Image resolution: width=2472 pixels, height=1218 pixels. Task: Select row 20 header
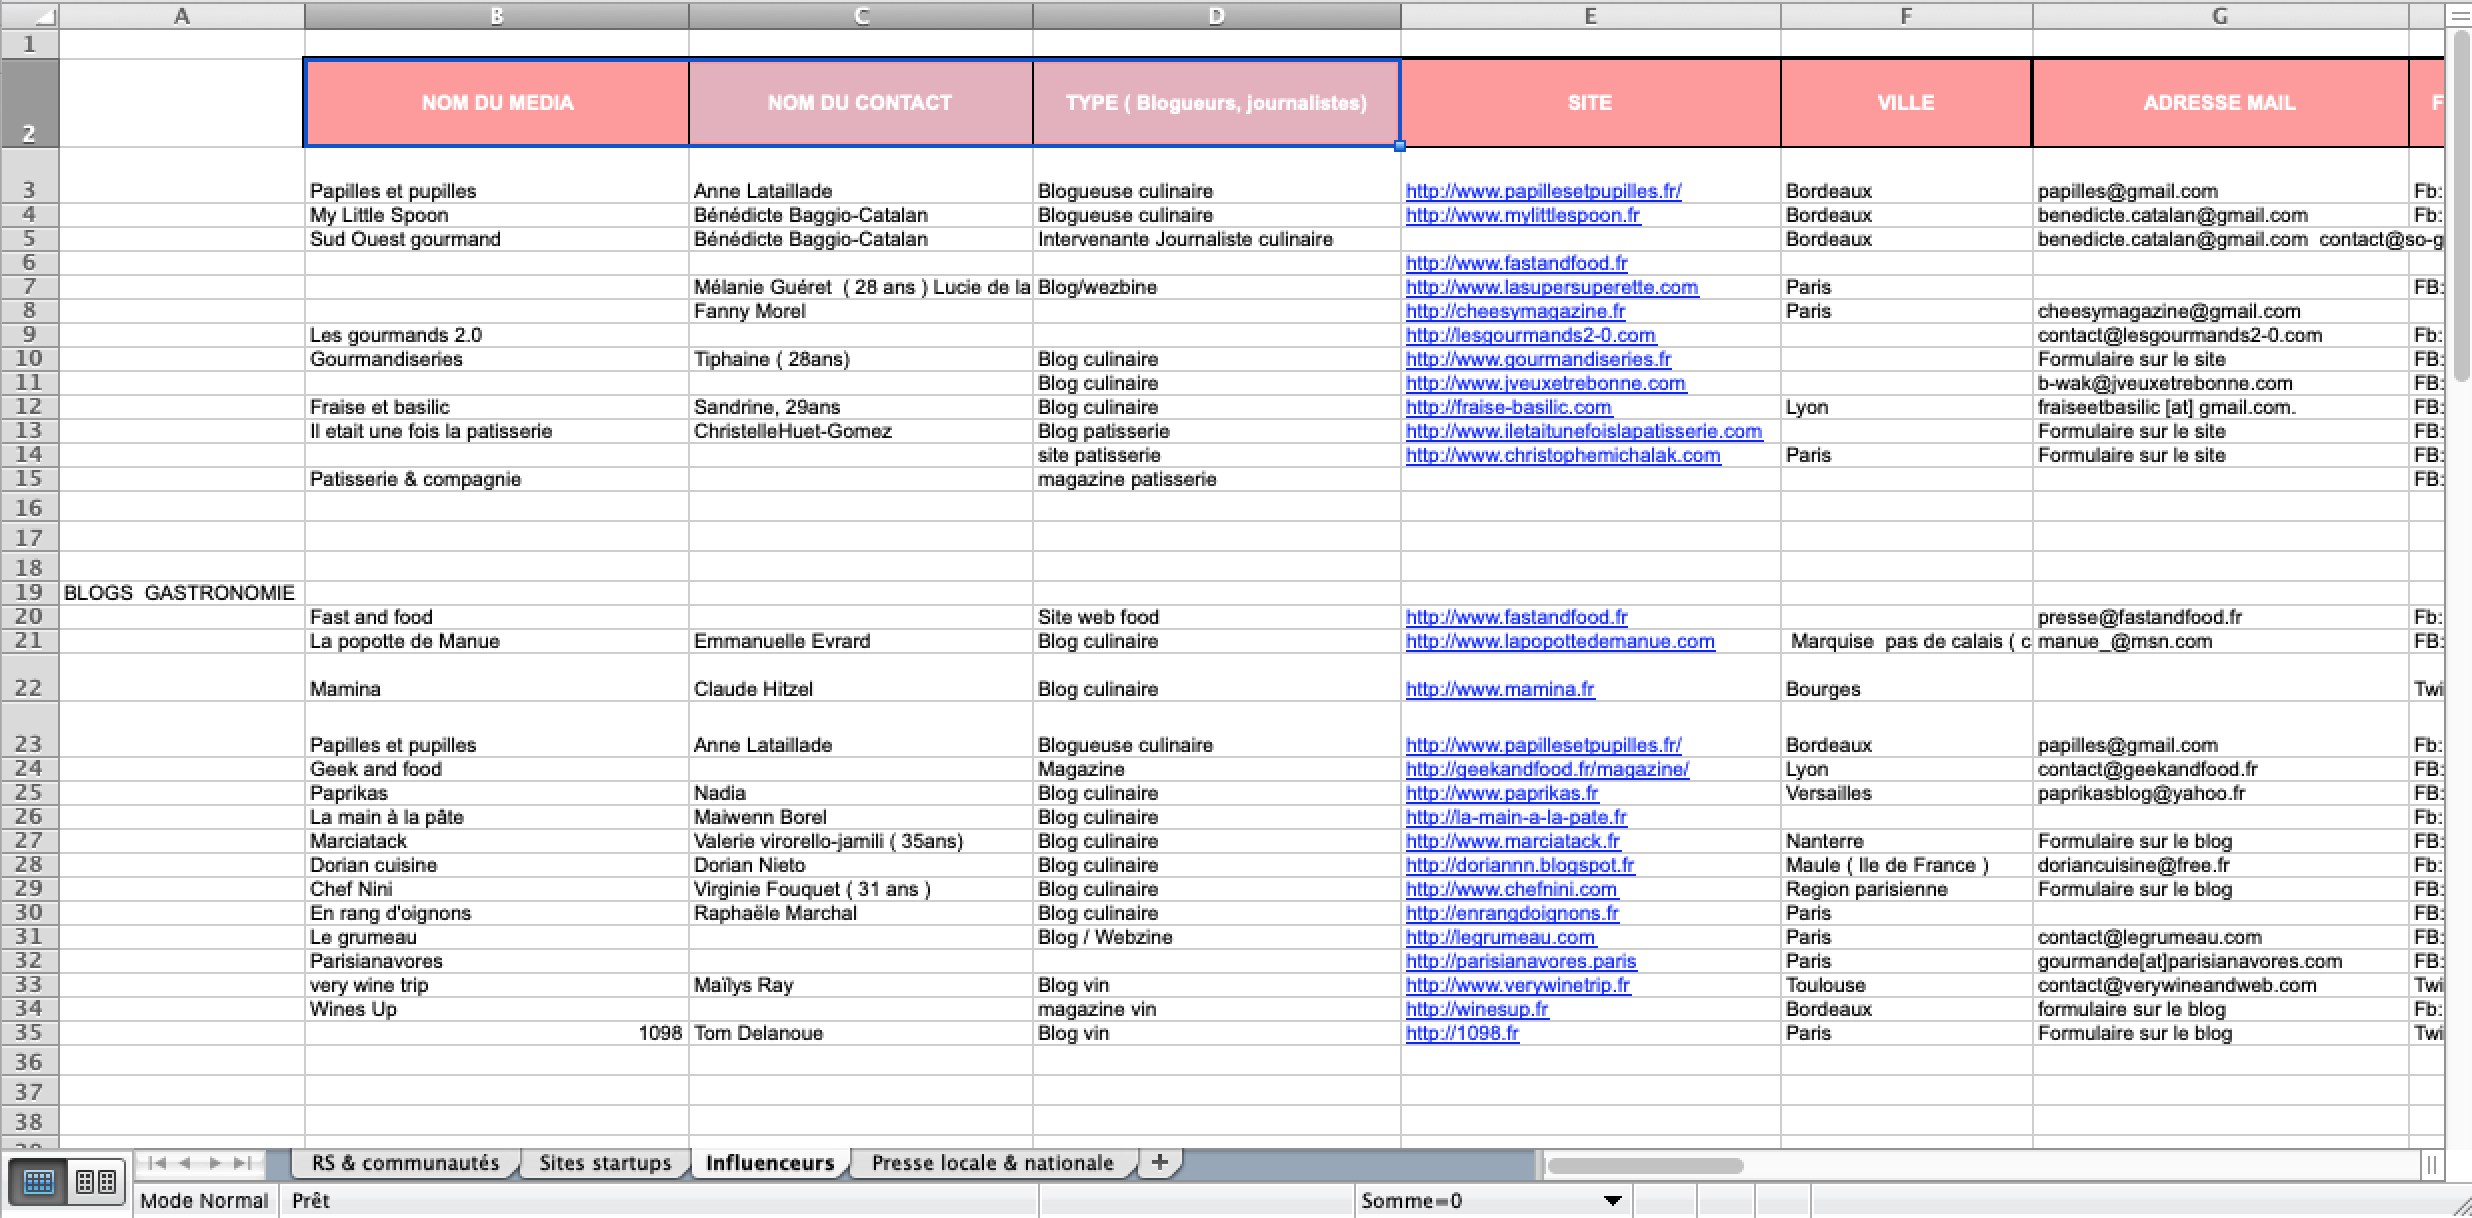click(x=30, y=616)
